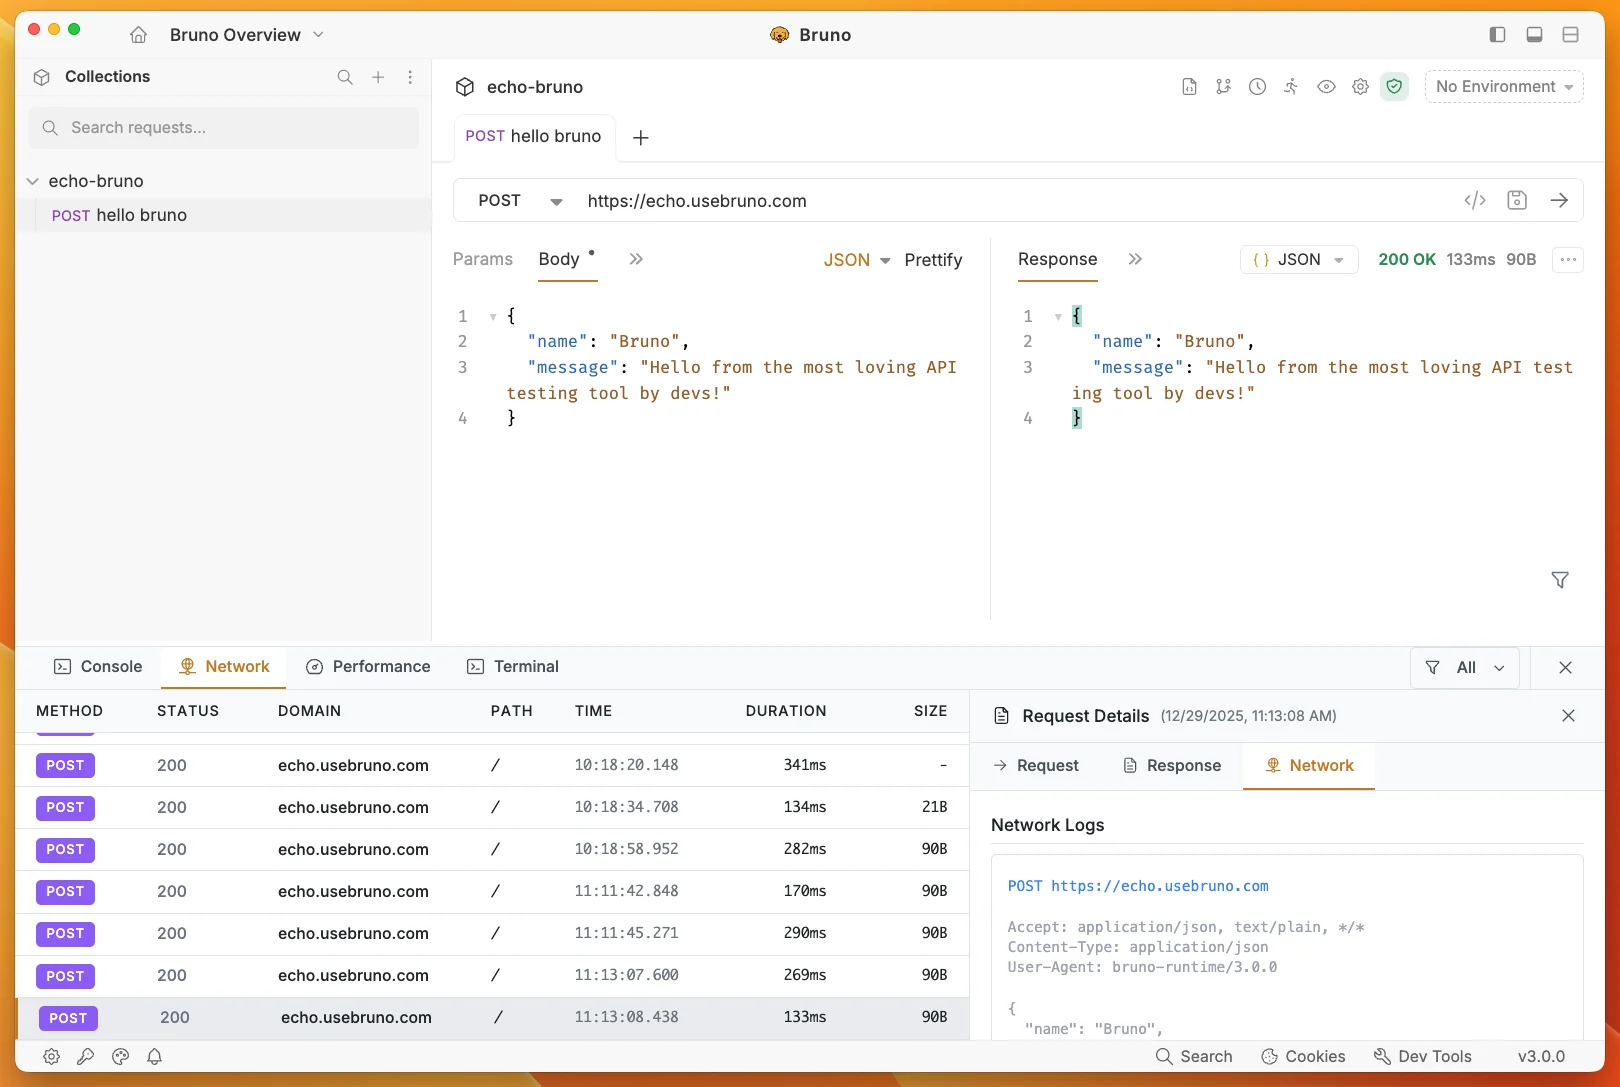Open the Params tab

coord(483,259)
